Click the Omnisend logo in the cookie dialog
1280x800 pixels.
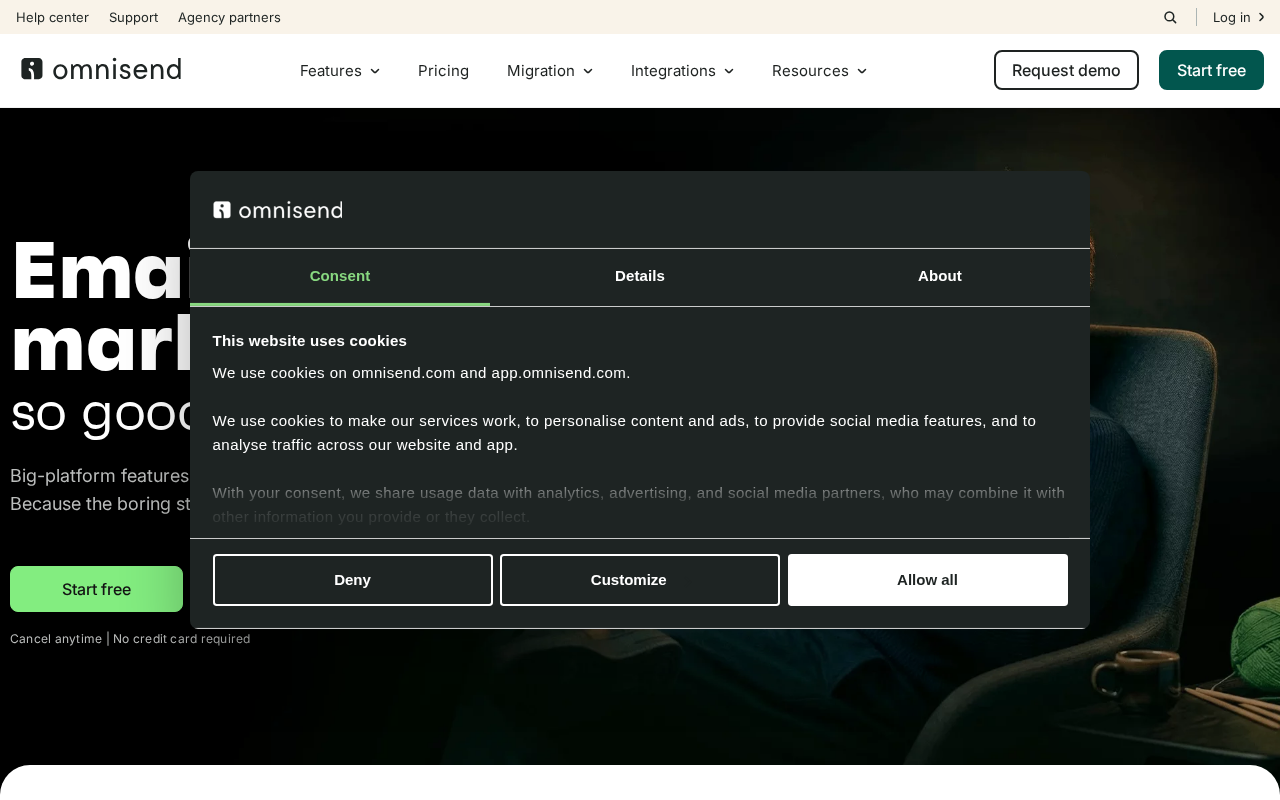278,210
